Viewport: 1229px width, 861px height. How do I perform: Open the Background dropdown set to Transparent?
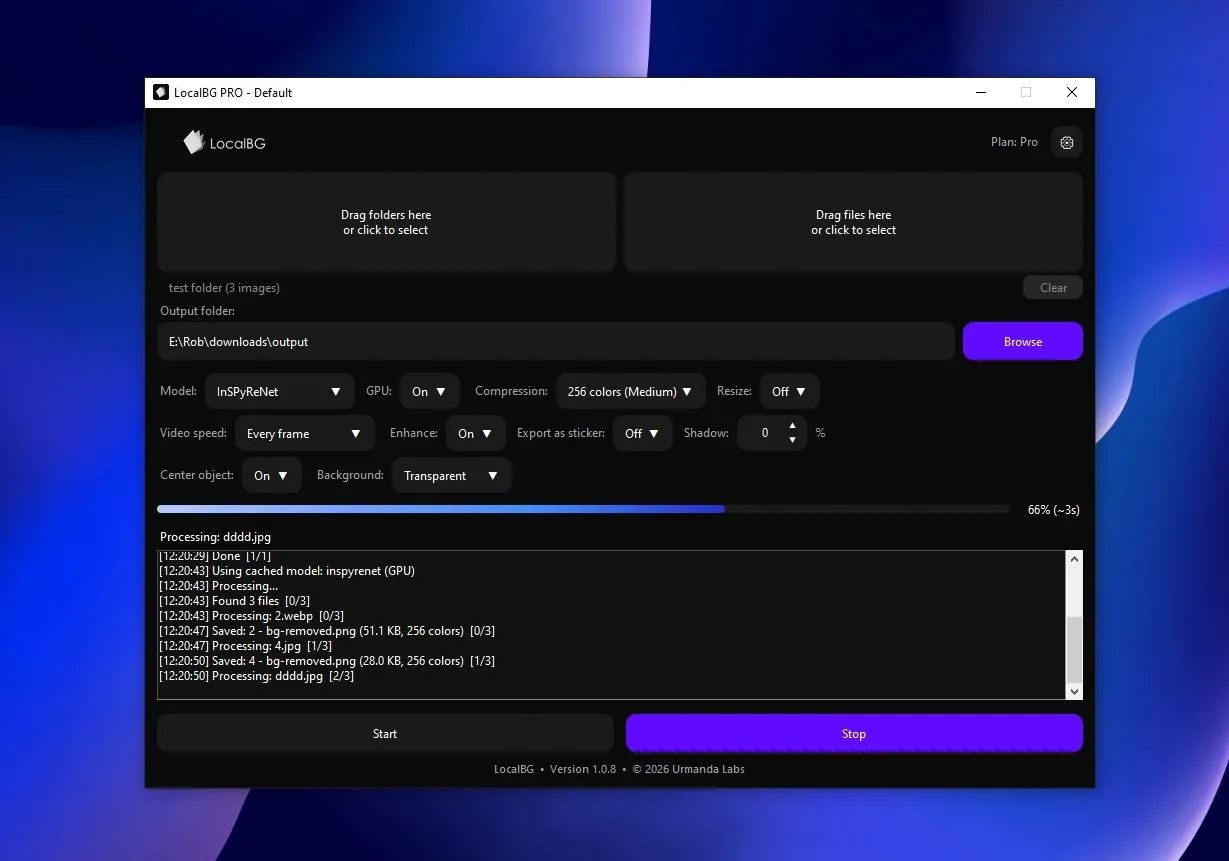click(x=452, y=475)
